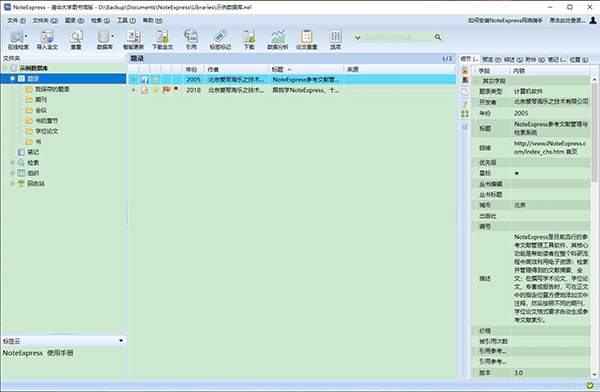Toggle the star on the 2005 record
Viewport: 600px width, 392px height.
(x=156, y=80)
